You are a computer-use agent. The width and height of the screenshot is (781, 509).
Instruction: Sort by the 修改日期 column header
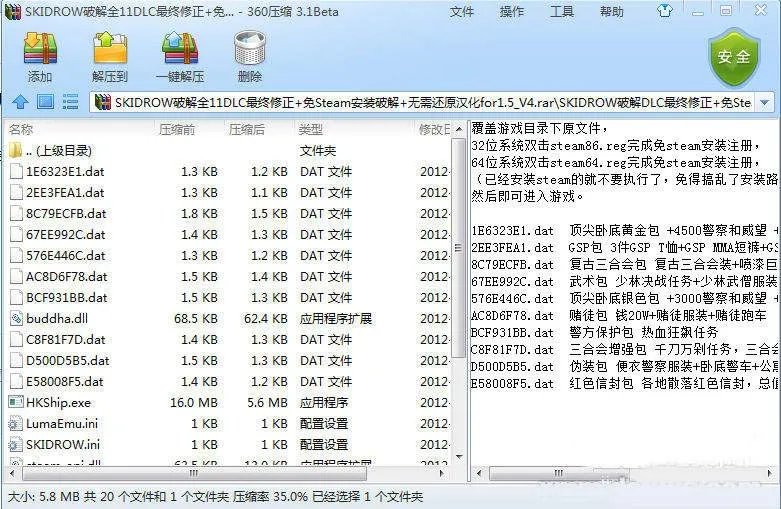click(x=433, y=129)
